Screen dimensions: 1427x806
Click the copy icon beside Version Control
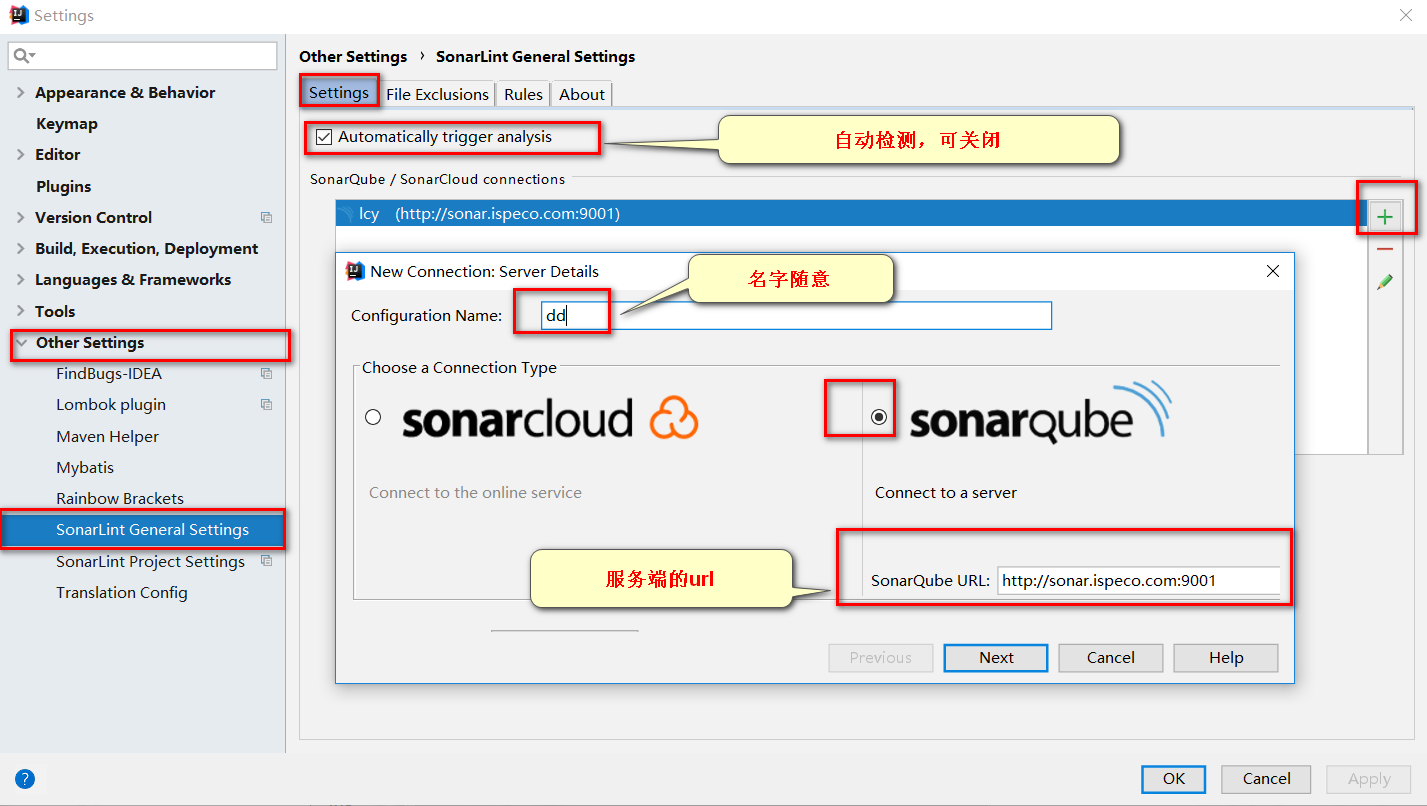(x=266, y=217)
